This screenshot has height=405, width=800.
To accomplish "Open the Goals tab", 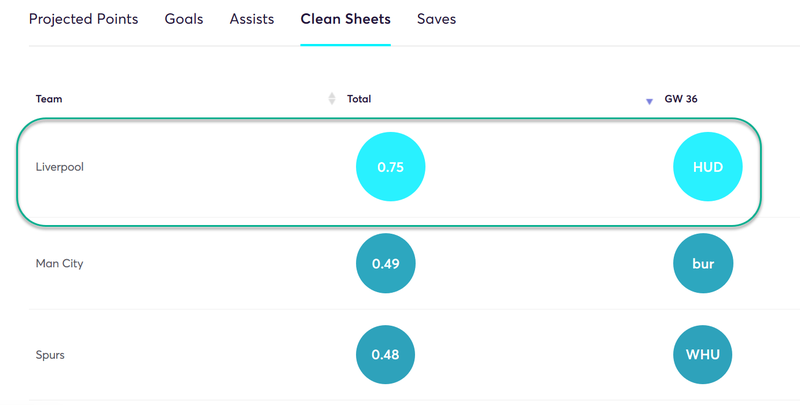I will (184, 19).
